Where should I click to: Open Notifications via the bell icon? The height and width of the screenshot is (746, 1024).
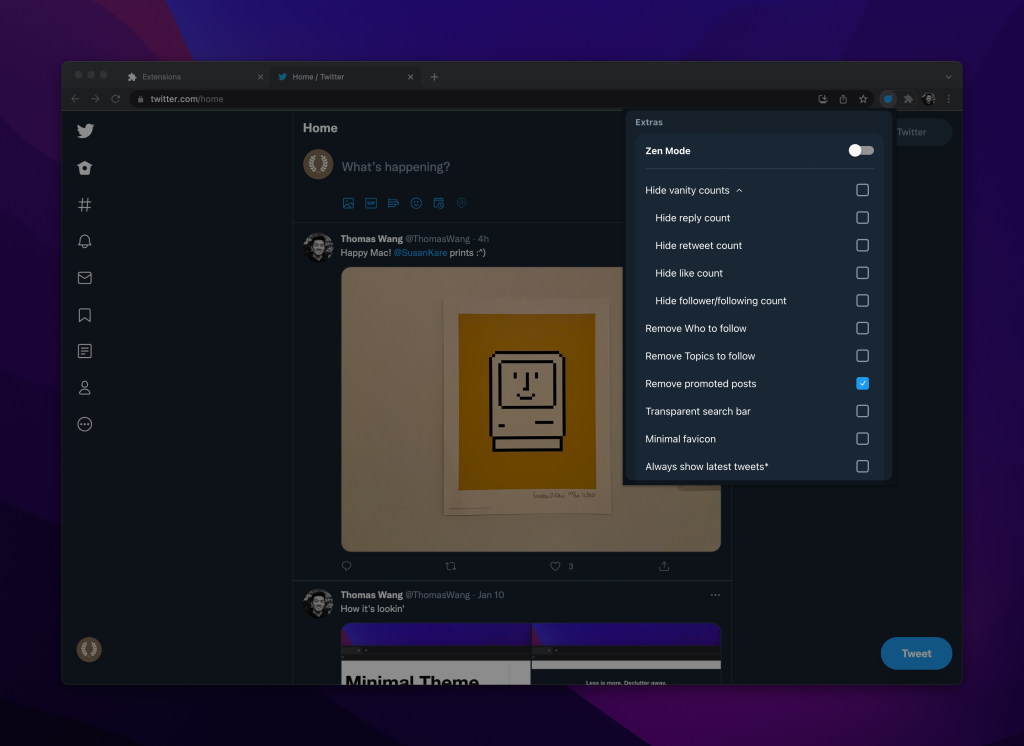(85, 241)
